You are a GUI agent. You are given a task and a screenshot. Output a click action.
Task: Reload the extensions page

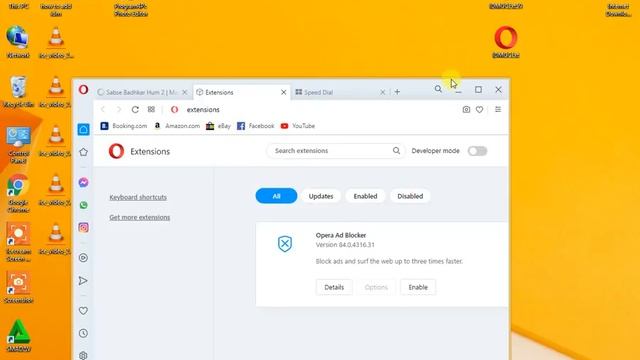(135, 109)
